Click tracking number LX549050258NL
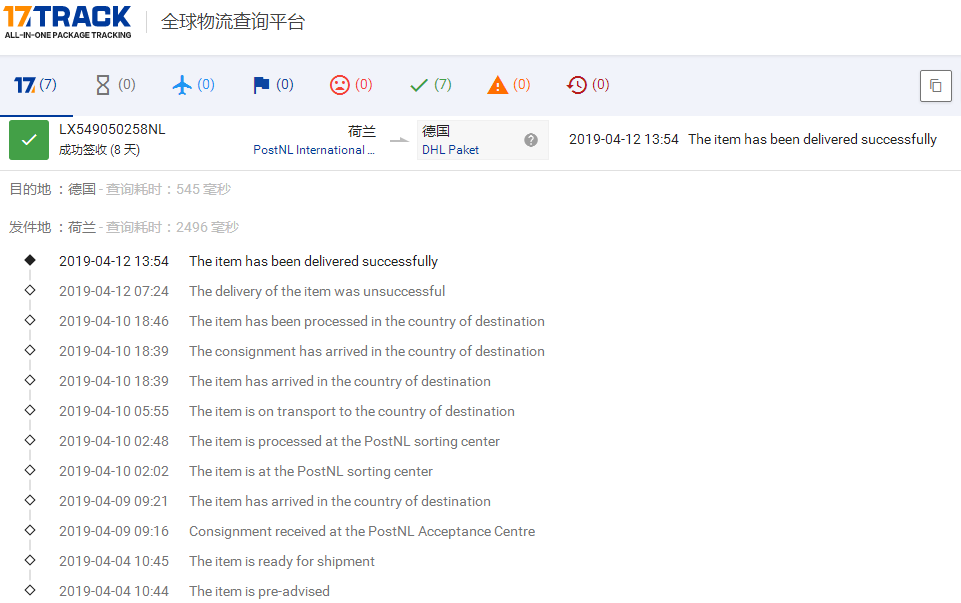Viewport: 961px width, 603px height. pyautogui.click(x=114, y=129)
